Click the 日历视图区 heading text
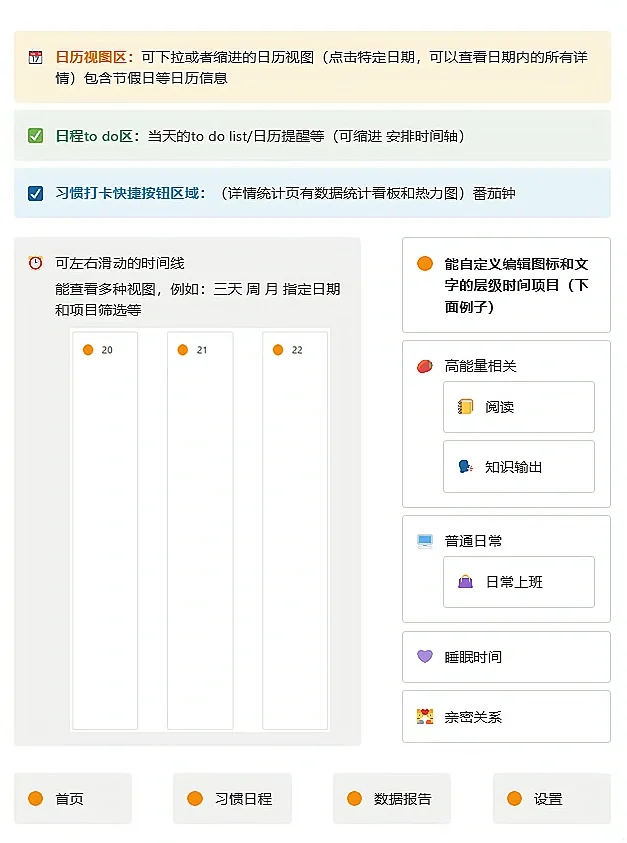 click(95, 58)
